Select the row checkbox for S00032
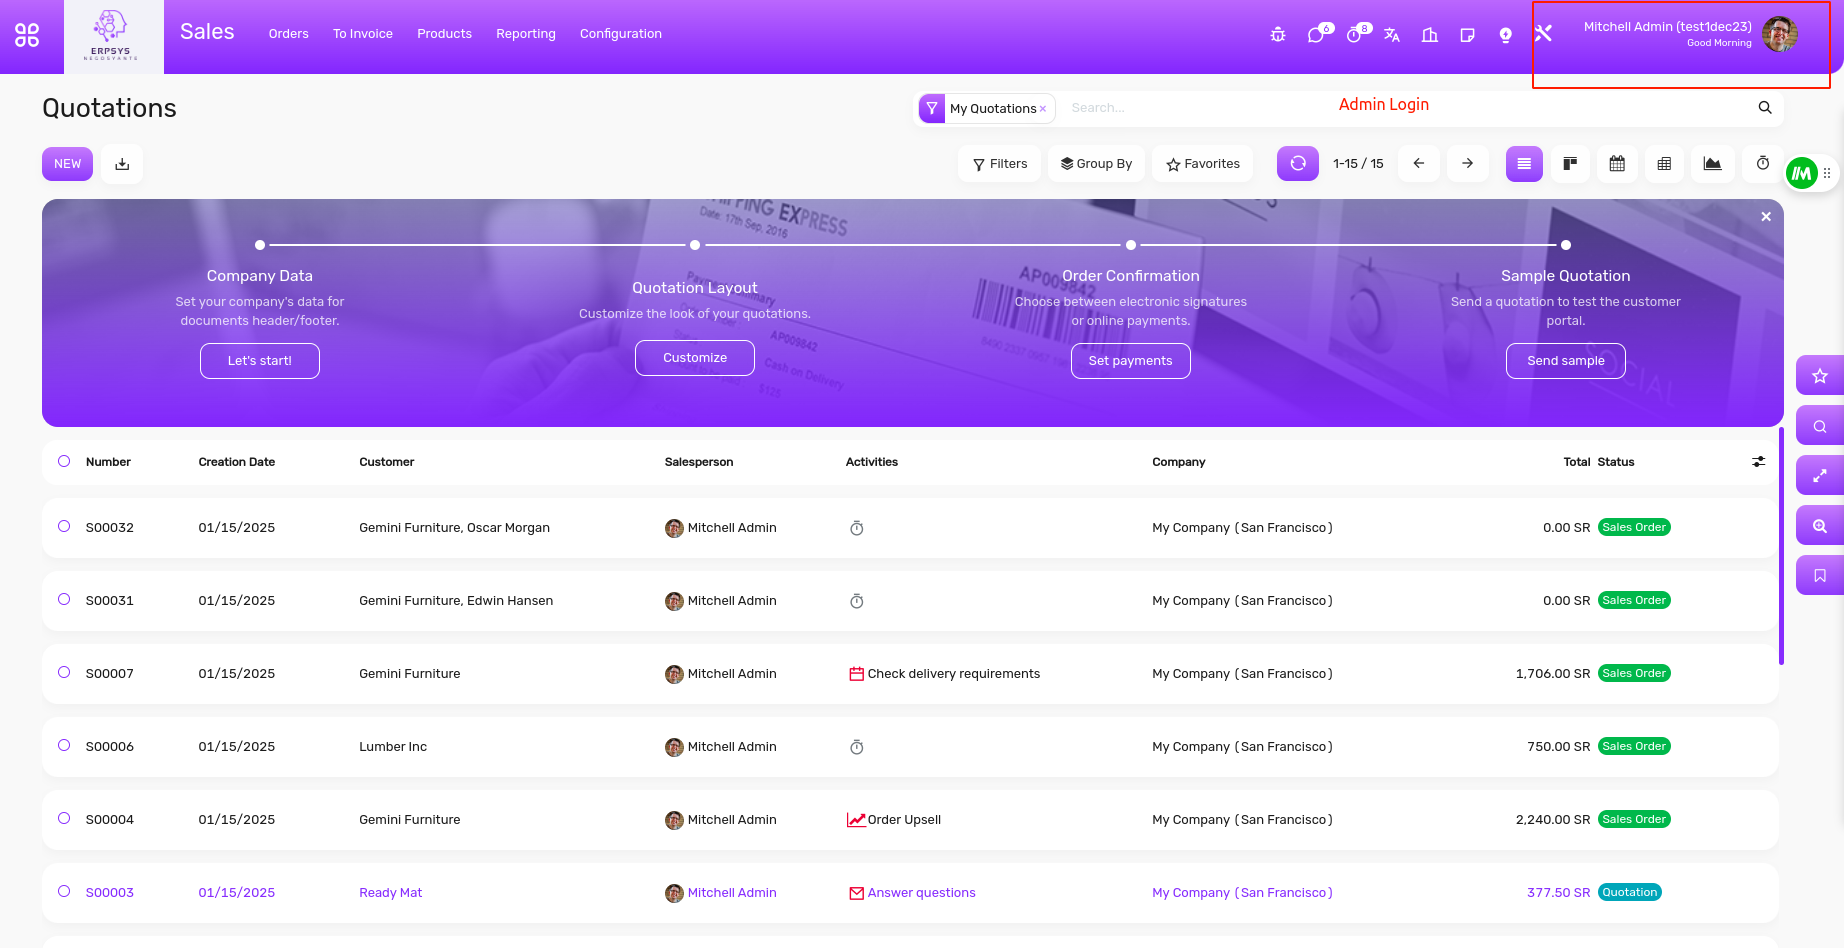The image size is (1844, 948). point(64,526)
